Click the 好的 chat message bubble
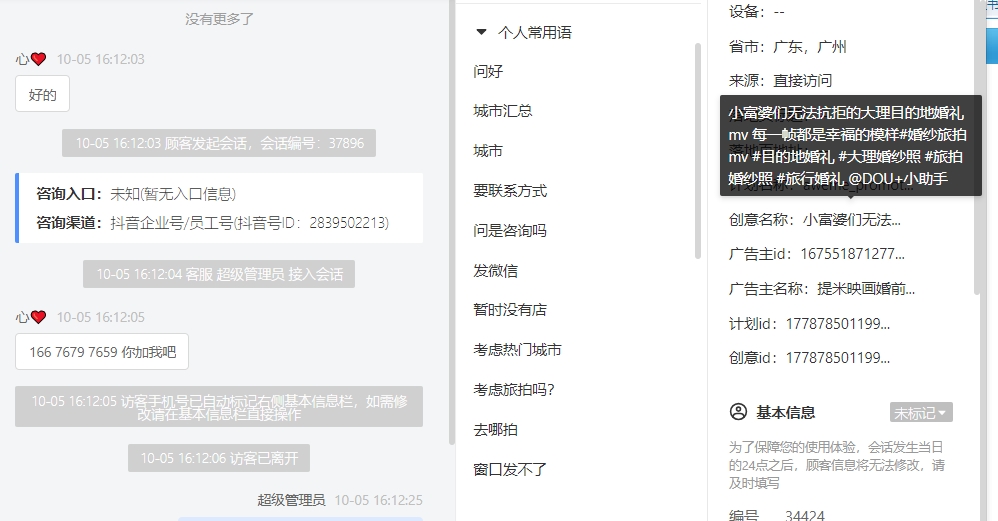998x521 pixels. click(x=43, y=94)
